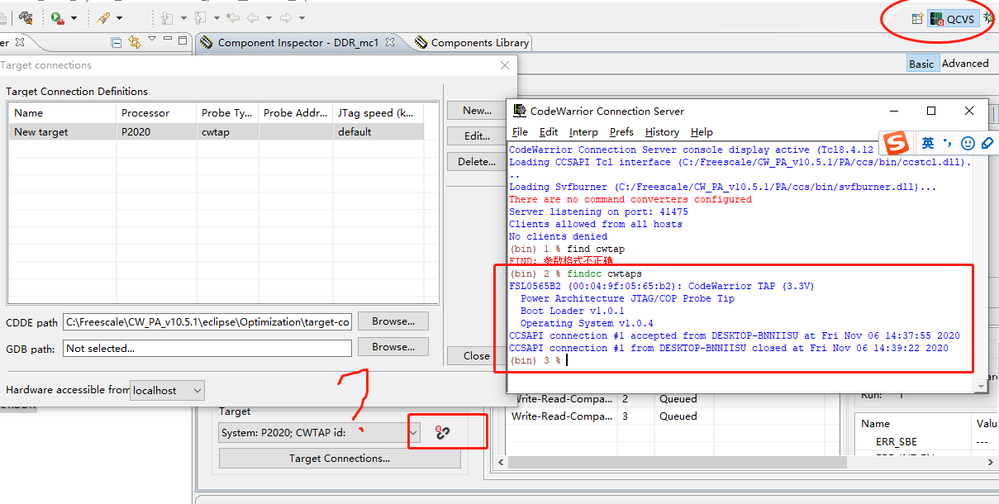Maximize the left panel view
The image size is (999, 504).
tap(183, 40)
